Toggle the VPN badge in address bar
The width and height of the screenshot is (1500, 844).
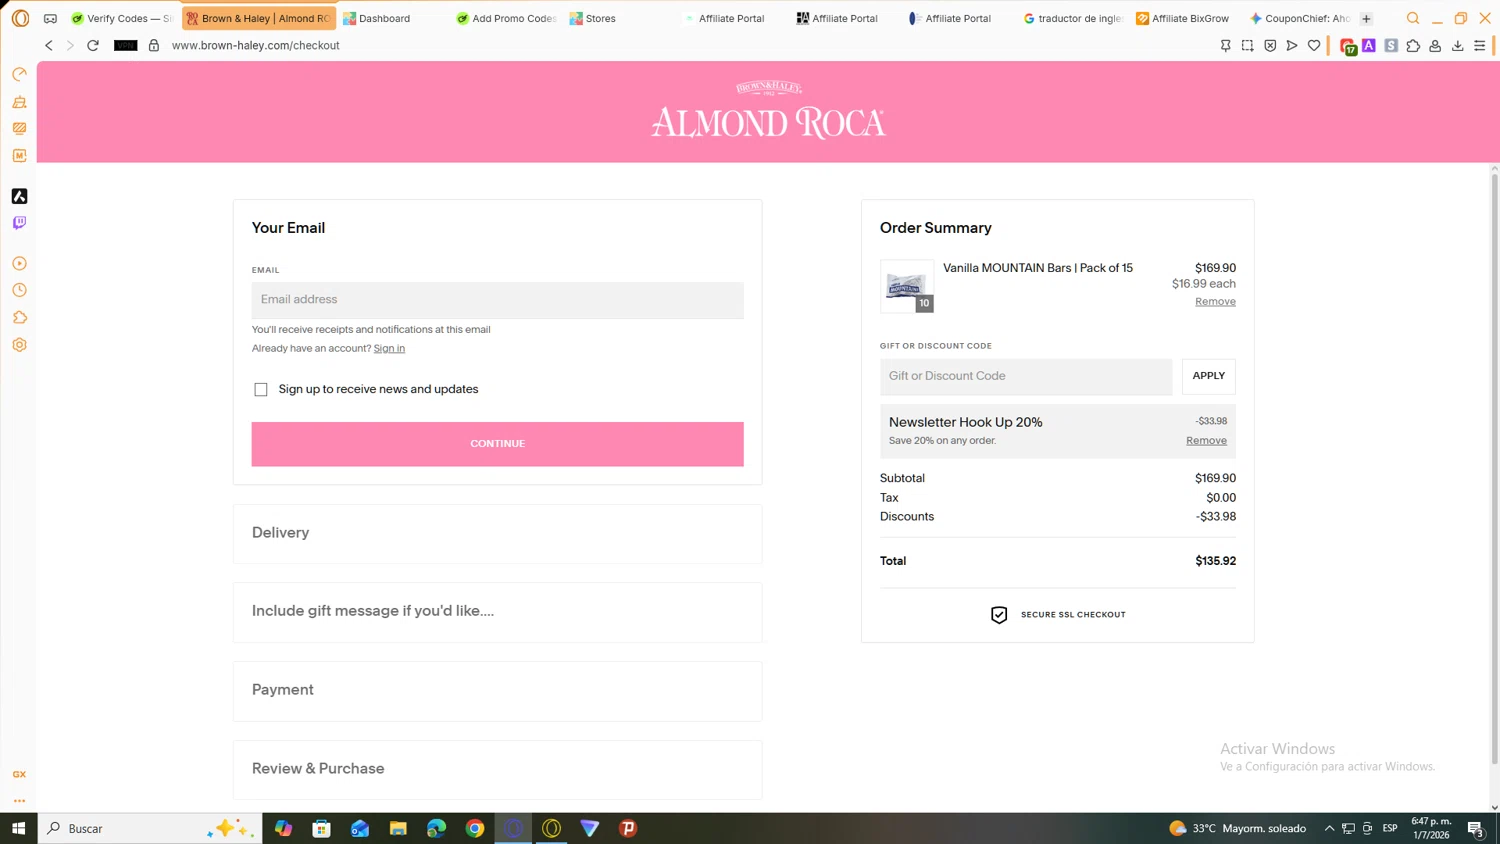point(125,45)
